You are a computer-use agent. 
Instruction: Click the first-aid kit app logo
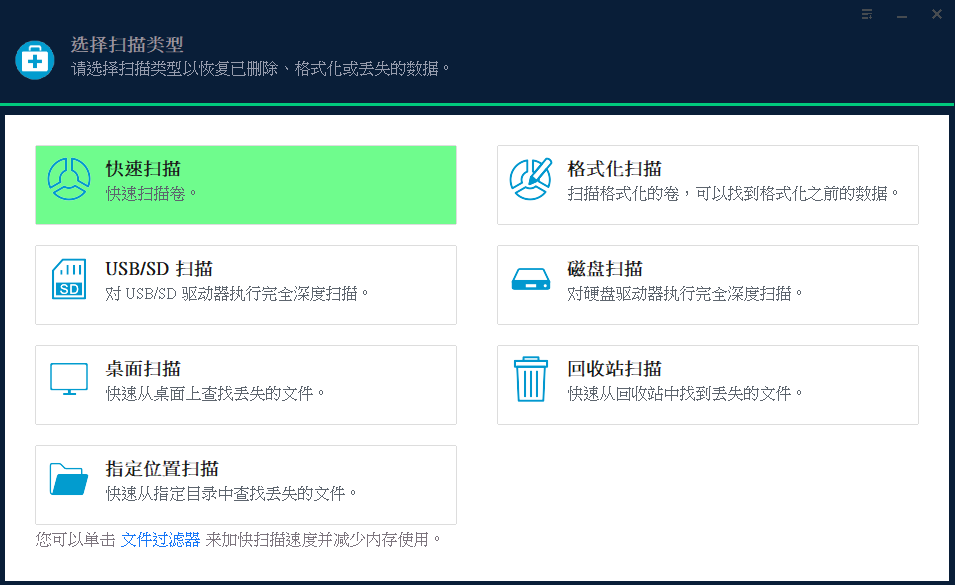[x=35, y=59]
